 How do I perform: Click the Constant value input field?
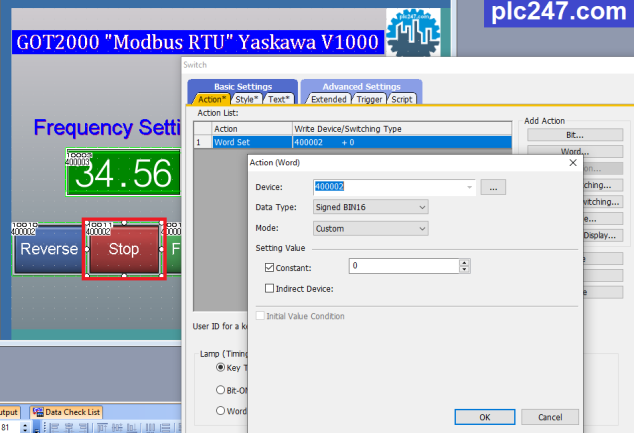404,266
